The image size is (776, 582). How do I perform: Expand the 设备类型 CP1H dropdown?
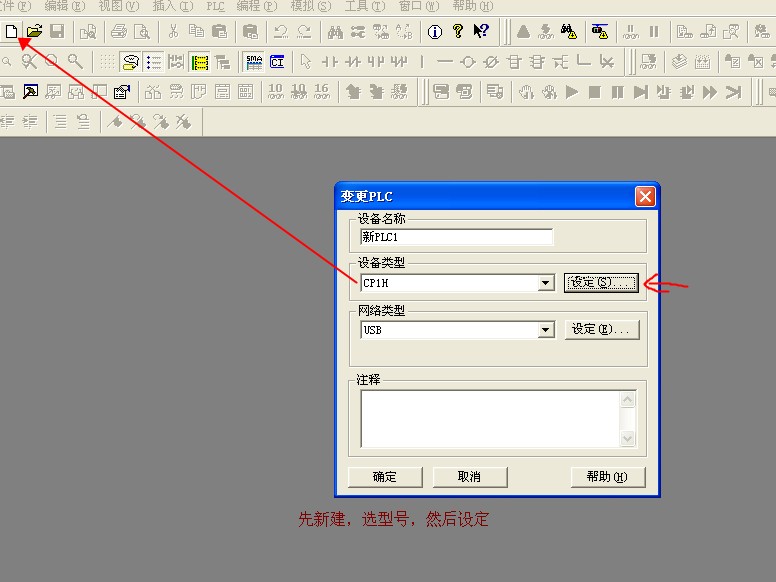click(545, 283)
